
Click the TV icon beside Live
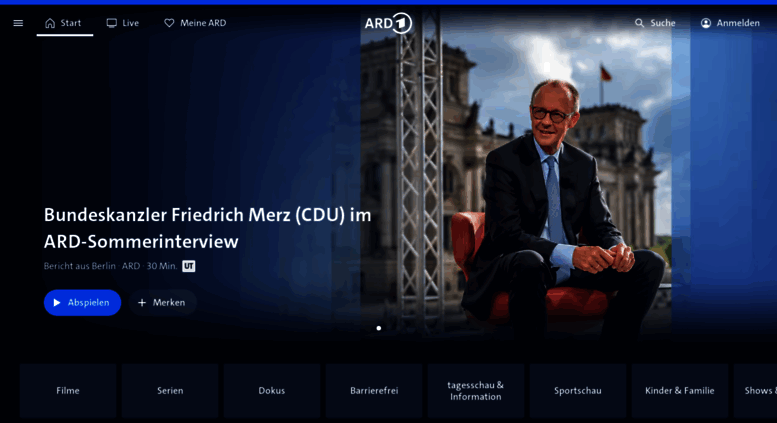[x=111, y=23]
